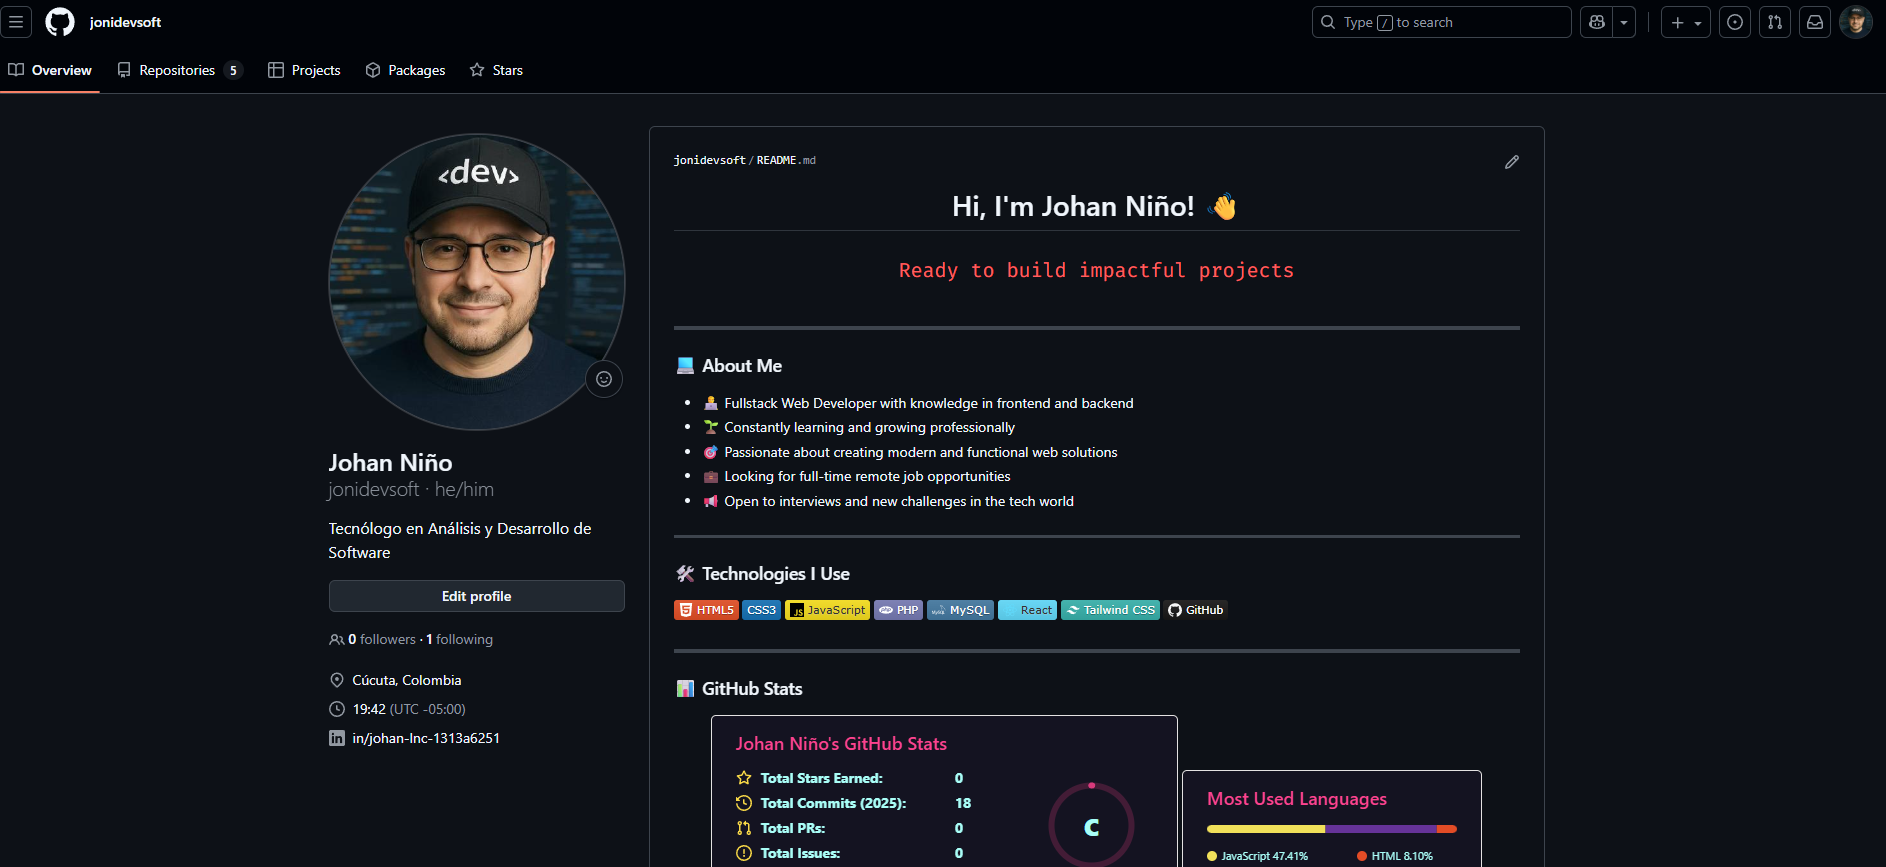Open the Packages tab
This screenshot has width=1886, height=867.
coord(405,70)
